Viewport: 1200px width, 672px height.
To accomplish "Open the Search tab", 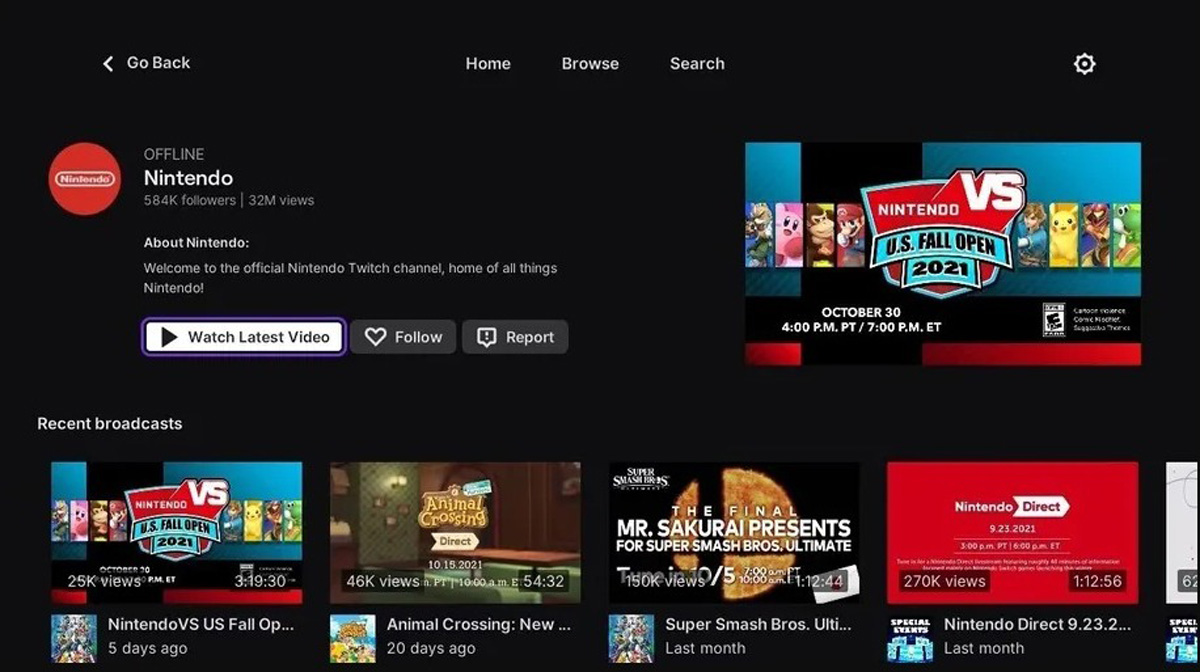I will [697, 64].
